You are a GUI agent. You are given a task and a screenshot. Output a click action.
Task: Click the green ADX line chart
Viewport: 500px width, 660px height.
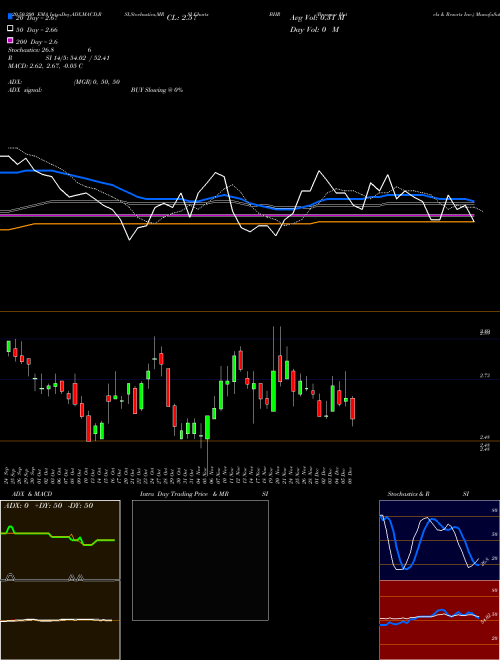pyautogui.click(x=60, y=540)
